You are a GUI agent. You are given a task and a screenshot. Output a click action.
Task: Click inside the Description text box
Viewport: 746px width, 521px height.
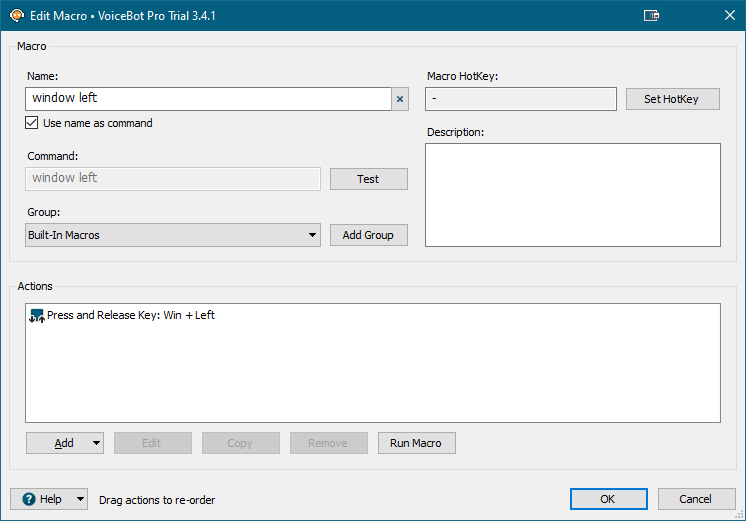(572, 195)
